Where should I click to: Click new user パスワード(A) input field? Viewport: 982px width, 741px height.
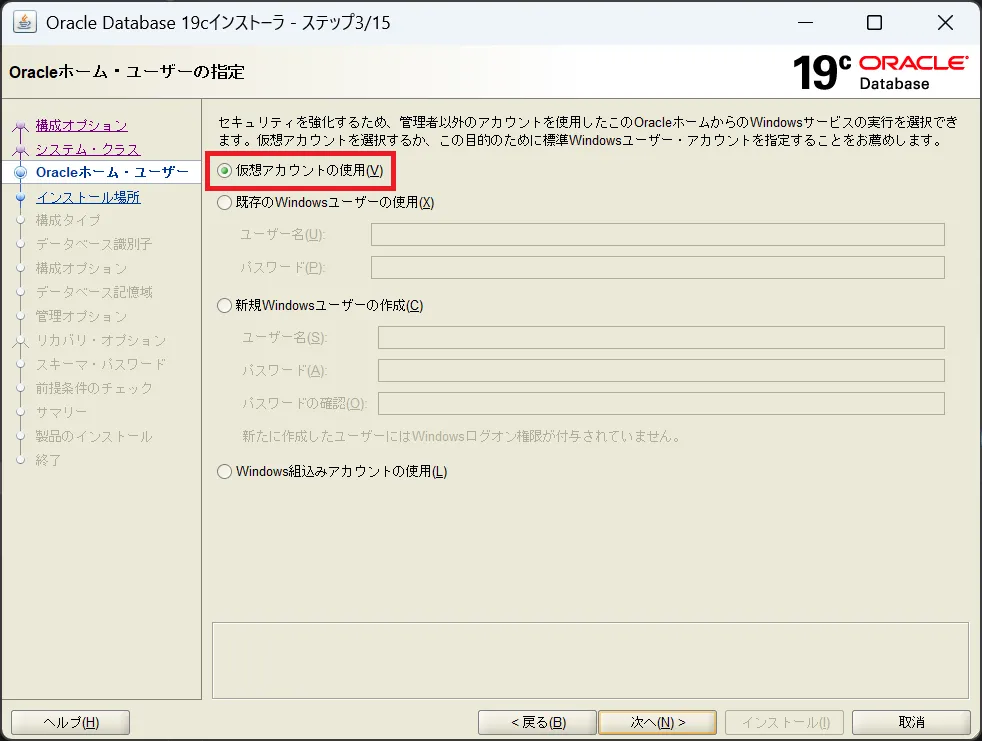click(661, 370)
